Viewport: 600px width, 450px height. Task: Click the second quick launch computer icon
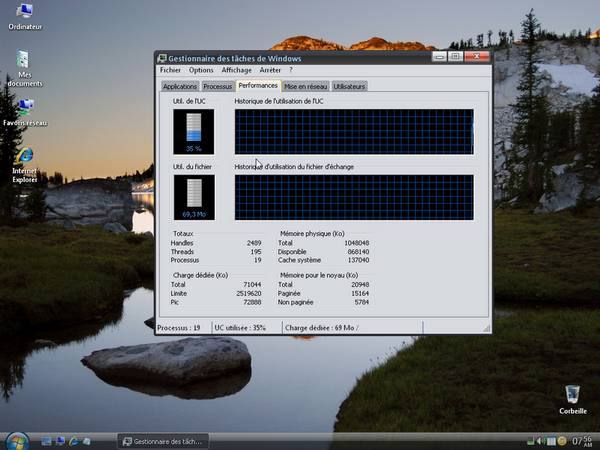60,441
